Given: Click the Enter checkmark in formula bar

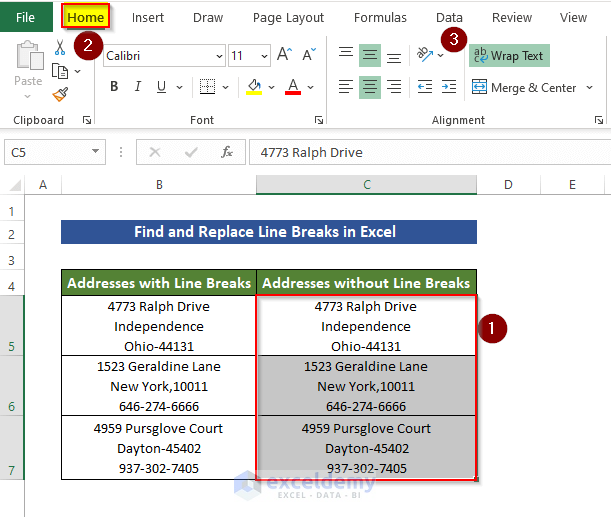Looking at the screenshot, I should (x=191, y=152).
